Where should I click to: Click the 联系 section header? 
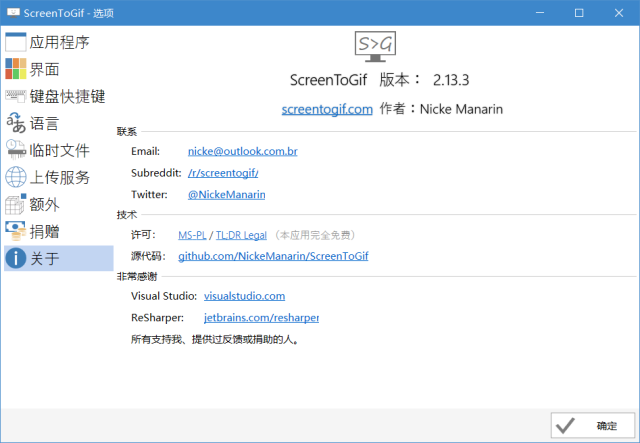click(127, 131)
